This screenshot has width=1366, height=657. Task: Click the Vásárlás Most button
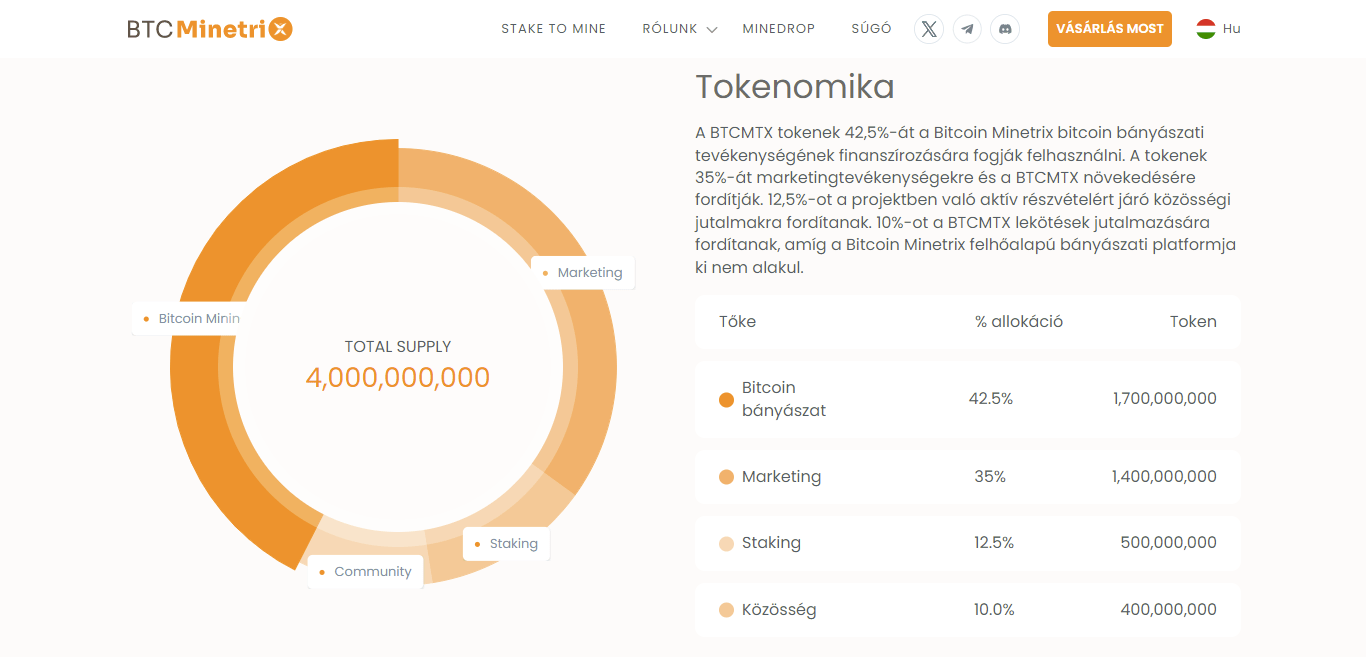(x=1110, y=29)
